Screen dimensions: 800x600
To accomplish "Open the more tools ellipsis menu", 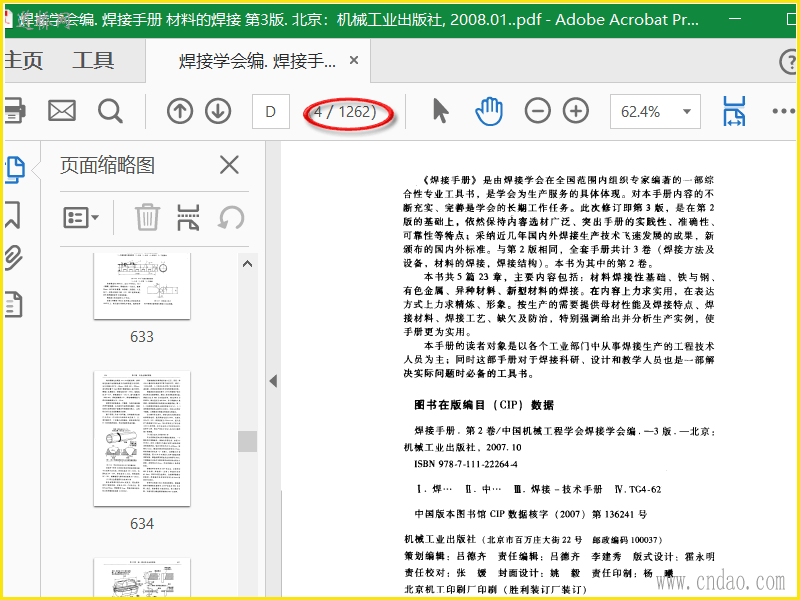I will (784, 111).
